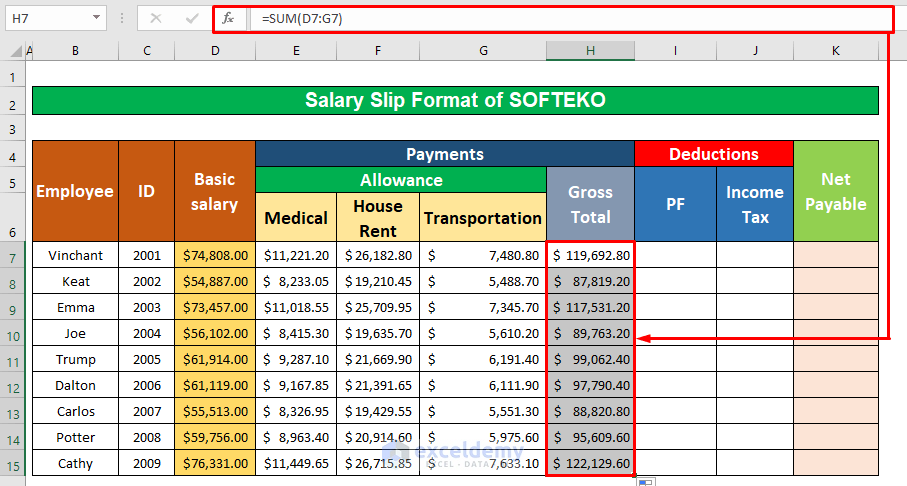Click the Deductions header cell
907x486 pixels.
[x=713, y=154]
